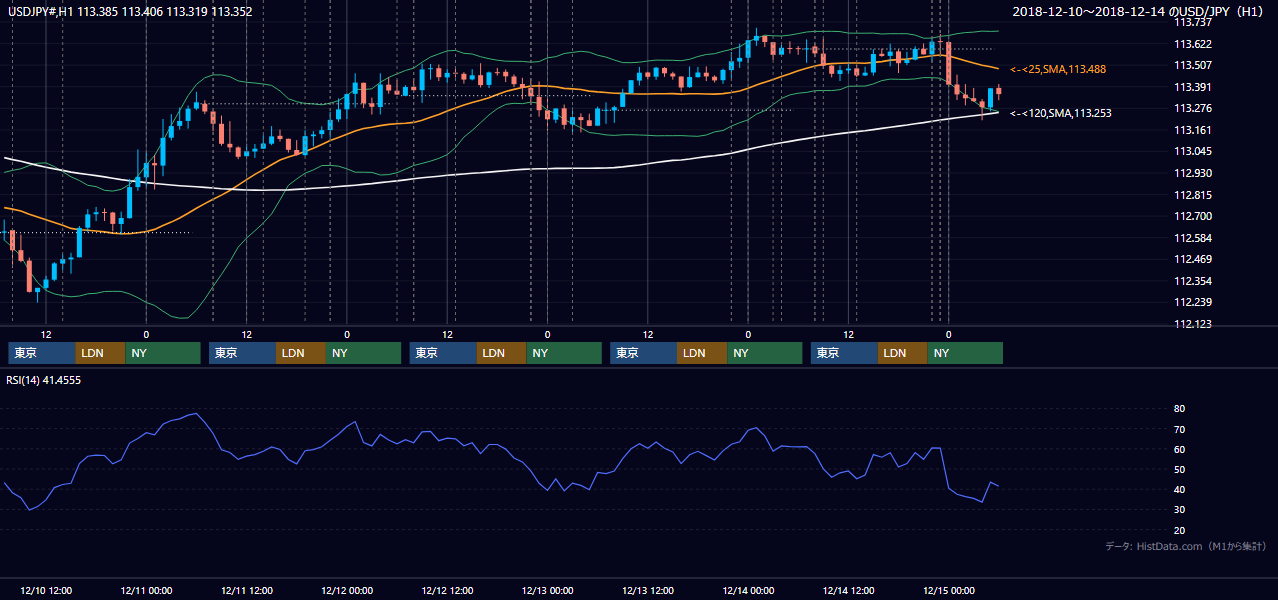The image size is (1278, 600).
Task: Click the RSI 20 level label
Action: click(x=1179, y=530)
